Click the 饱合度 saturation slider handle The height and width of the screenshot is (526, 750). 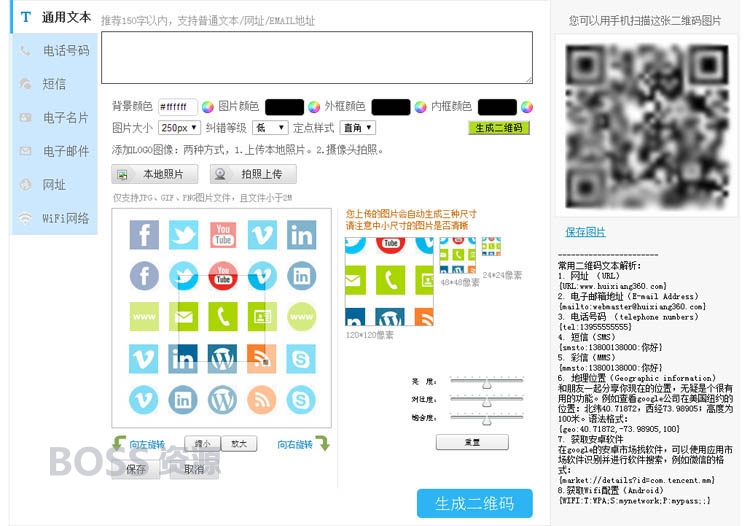[487, 420]
